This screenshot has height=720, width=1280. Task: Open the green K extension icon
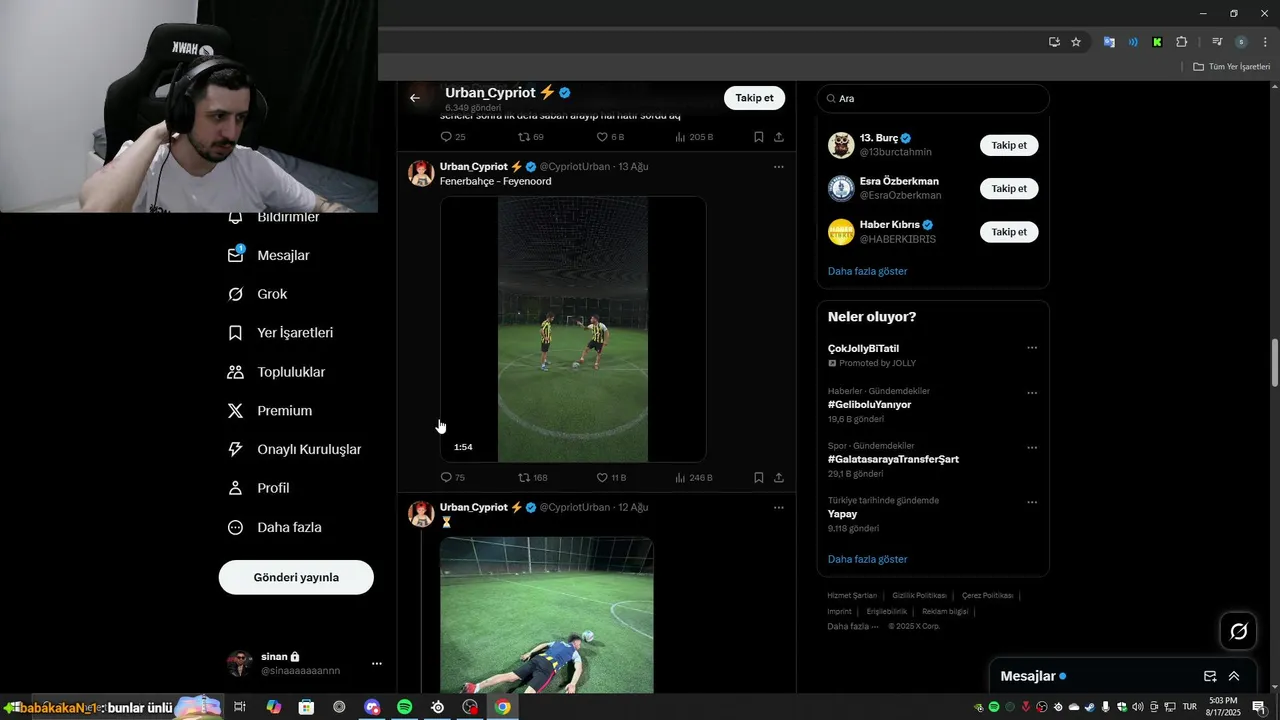point(1157,42)
